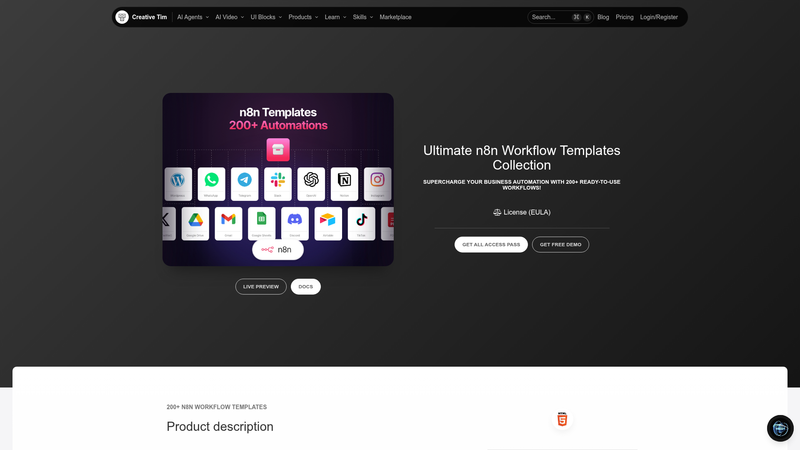Click the n8n logo pill
800x450 pixels.
click(x=278, y=249)
